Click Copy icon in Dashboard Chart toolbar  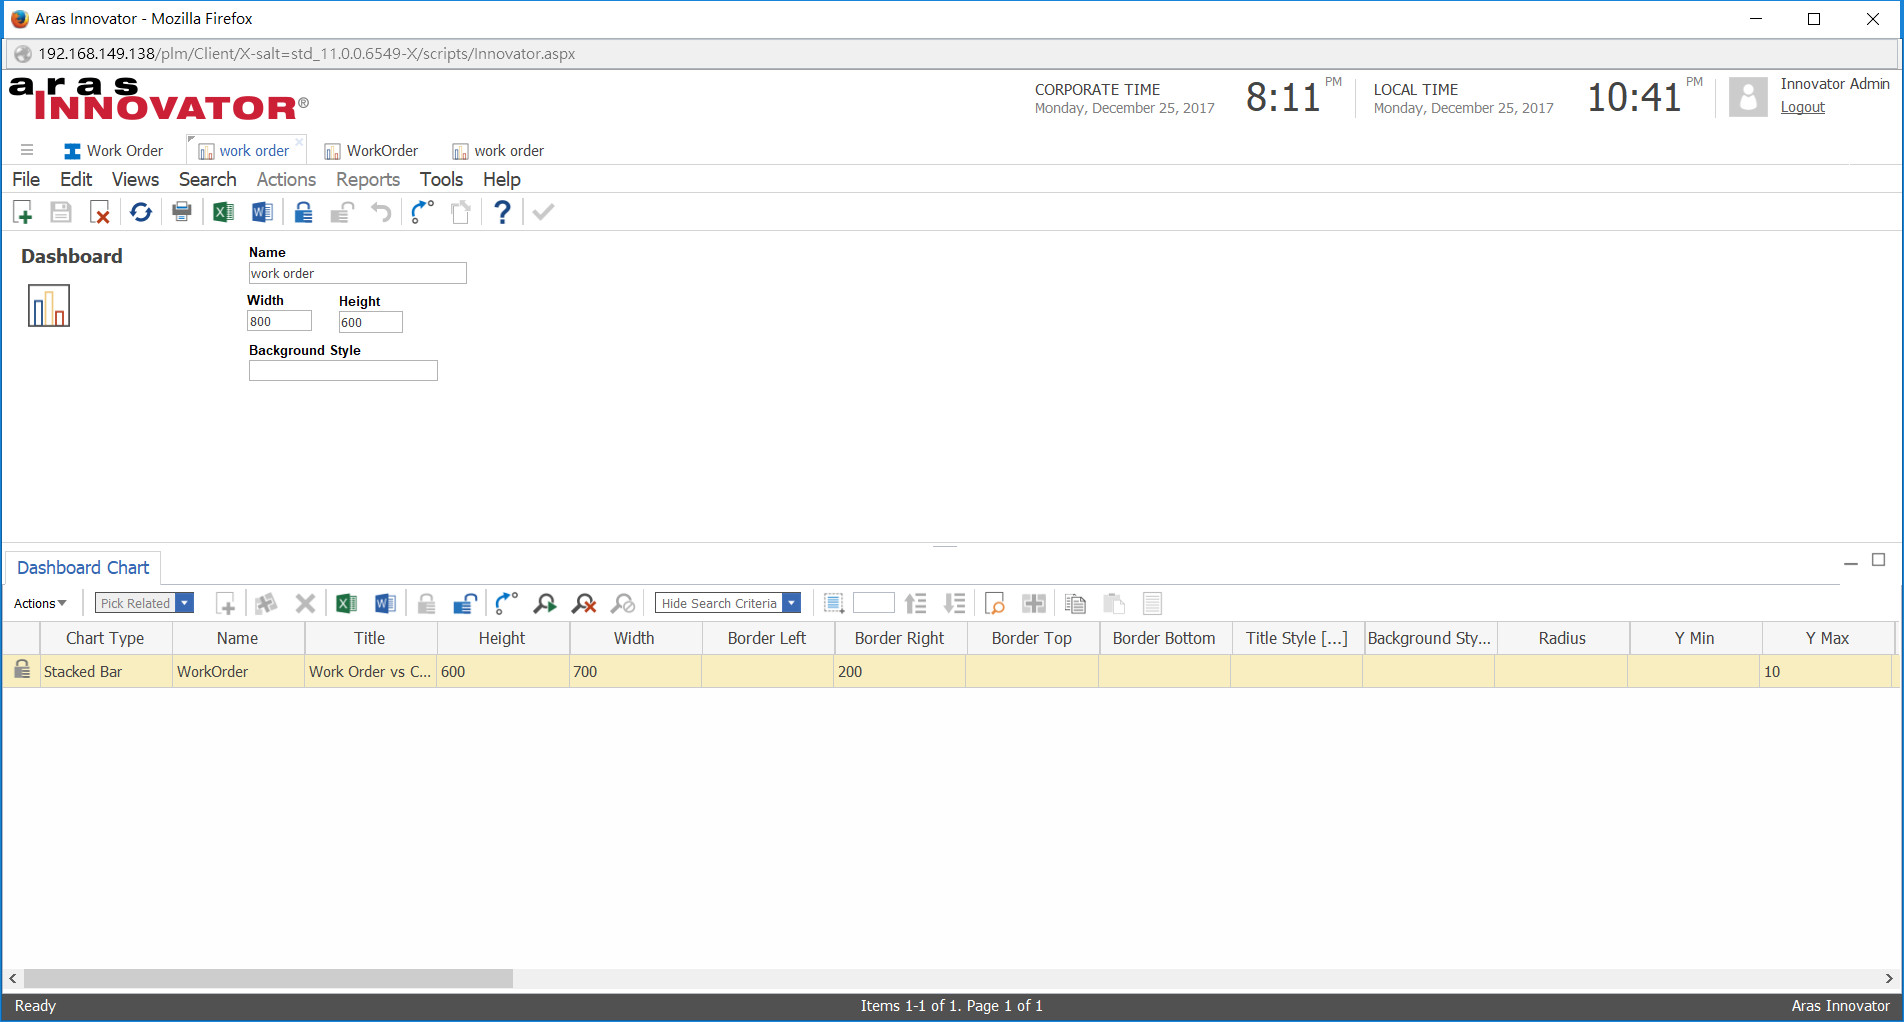pos(1075,603)
